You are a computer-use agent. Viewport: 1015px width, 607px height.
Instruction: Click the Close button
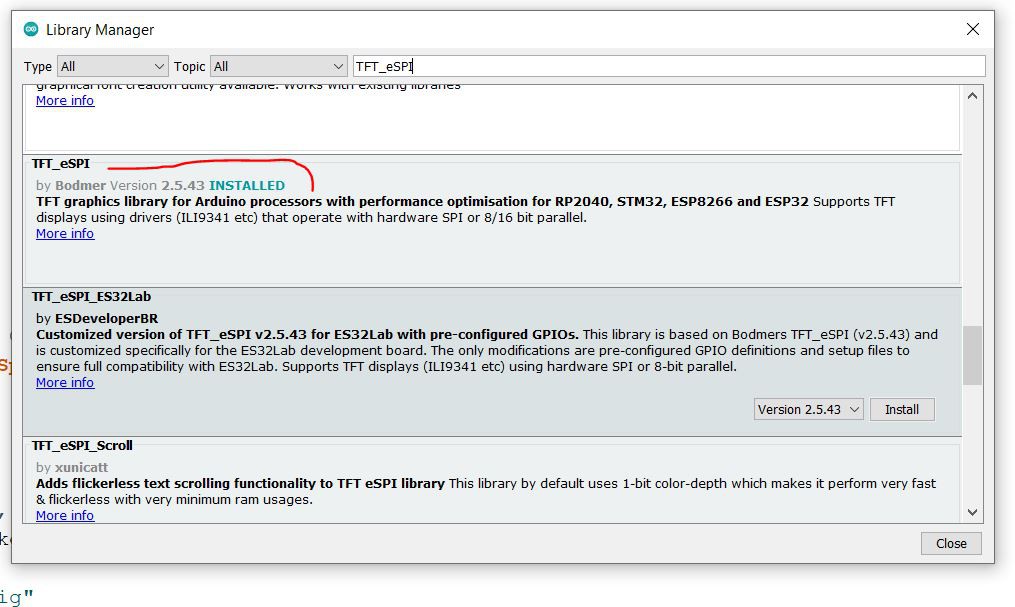click(x=951, y=544)
